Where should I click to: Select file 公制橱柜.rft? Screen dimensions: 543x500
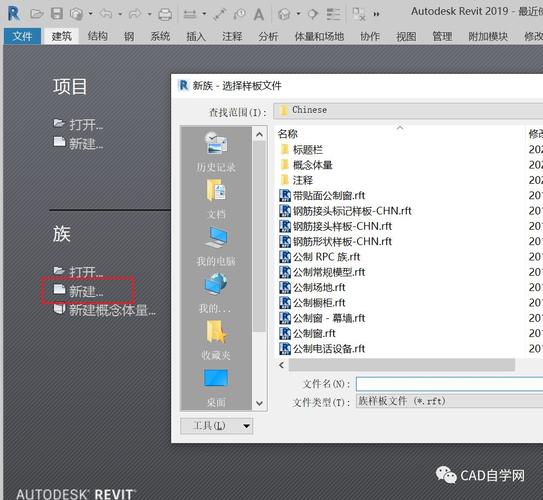(x=312, y=303)
